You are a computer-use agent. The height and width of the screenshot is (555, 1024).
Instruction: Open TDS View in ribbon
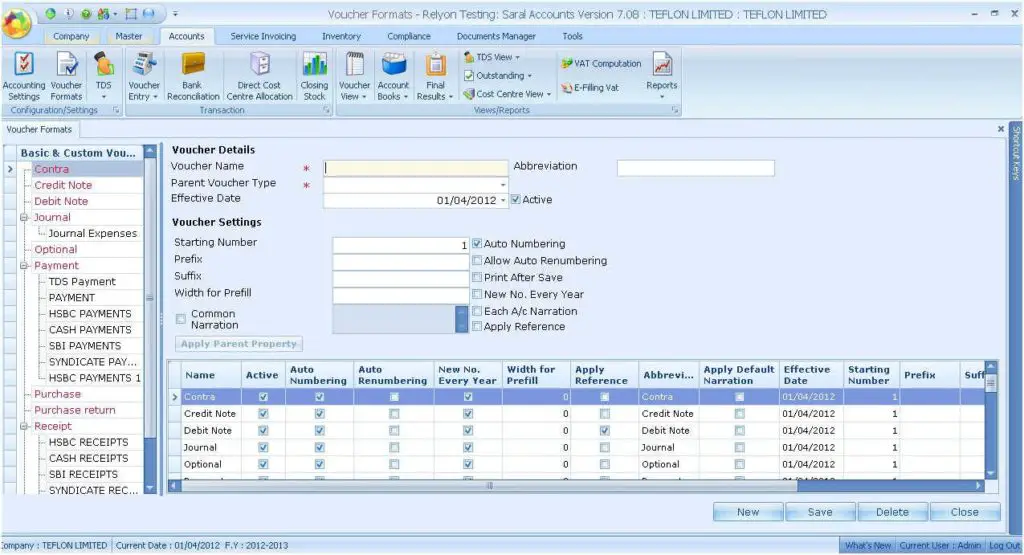point(492,57)
